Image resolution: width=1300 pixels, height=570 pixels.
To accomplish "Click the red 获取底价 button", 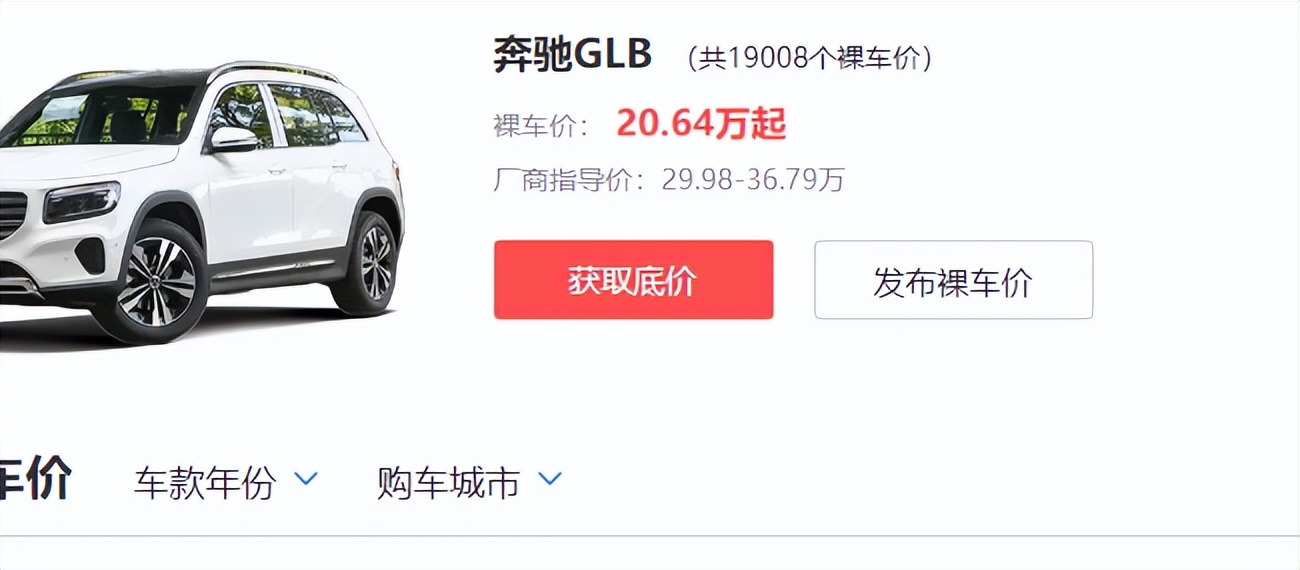I will point(633,280).
